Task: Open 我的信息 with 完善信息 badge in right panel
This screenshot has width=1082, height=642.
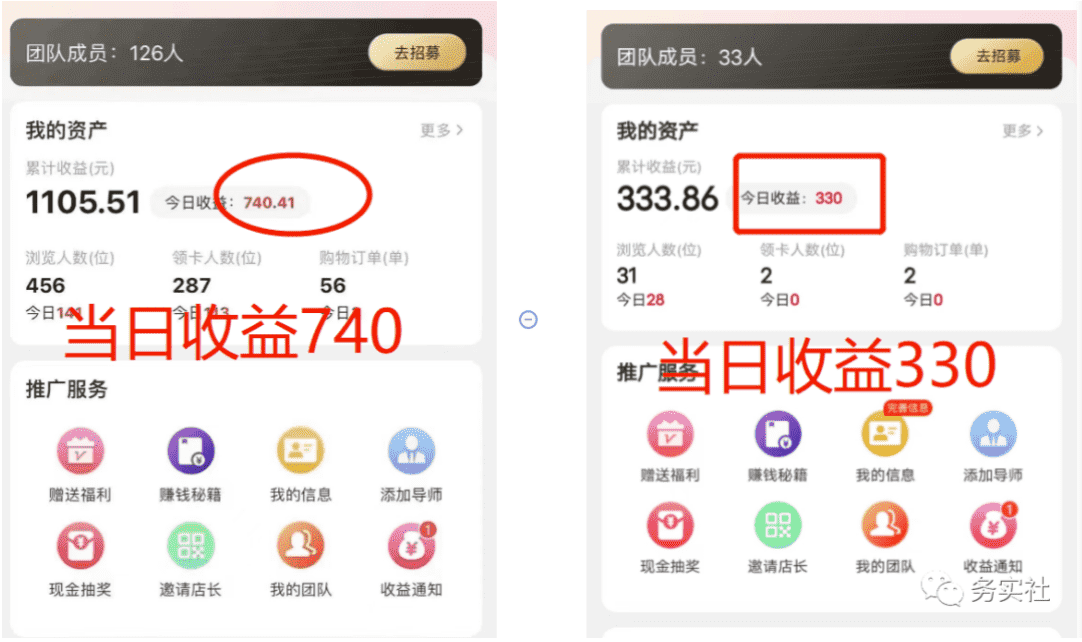Action: [x=885, y=434]
